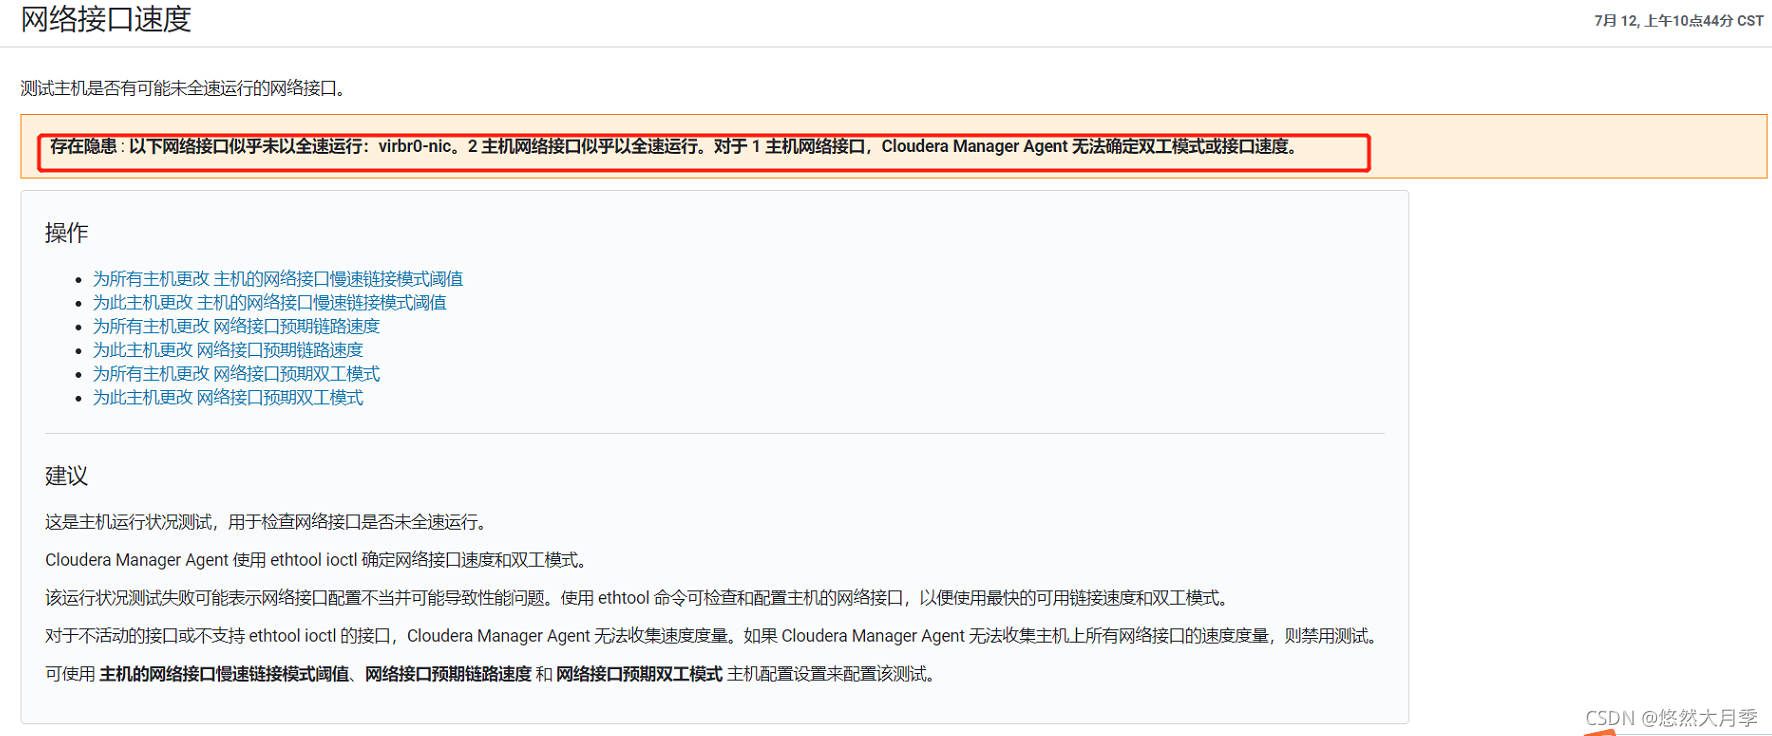Click the sentence starting 该运行状况测试失败
The image size is (1772, 736).
pos(638,598)
